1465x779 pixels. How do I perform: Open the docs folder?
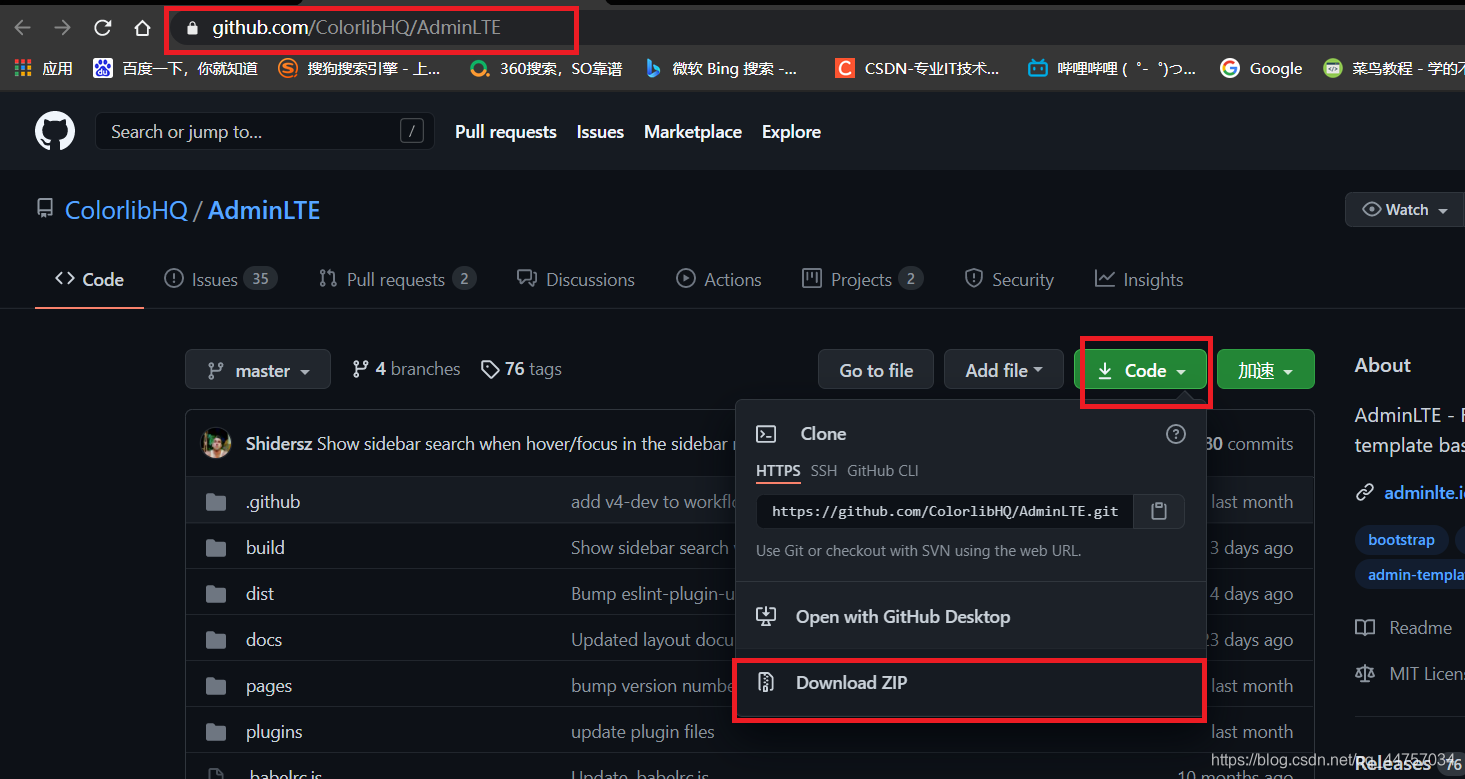(x=264, y=640)
